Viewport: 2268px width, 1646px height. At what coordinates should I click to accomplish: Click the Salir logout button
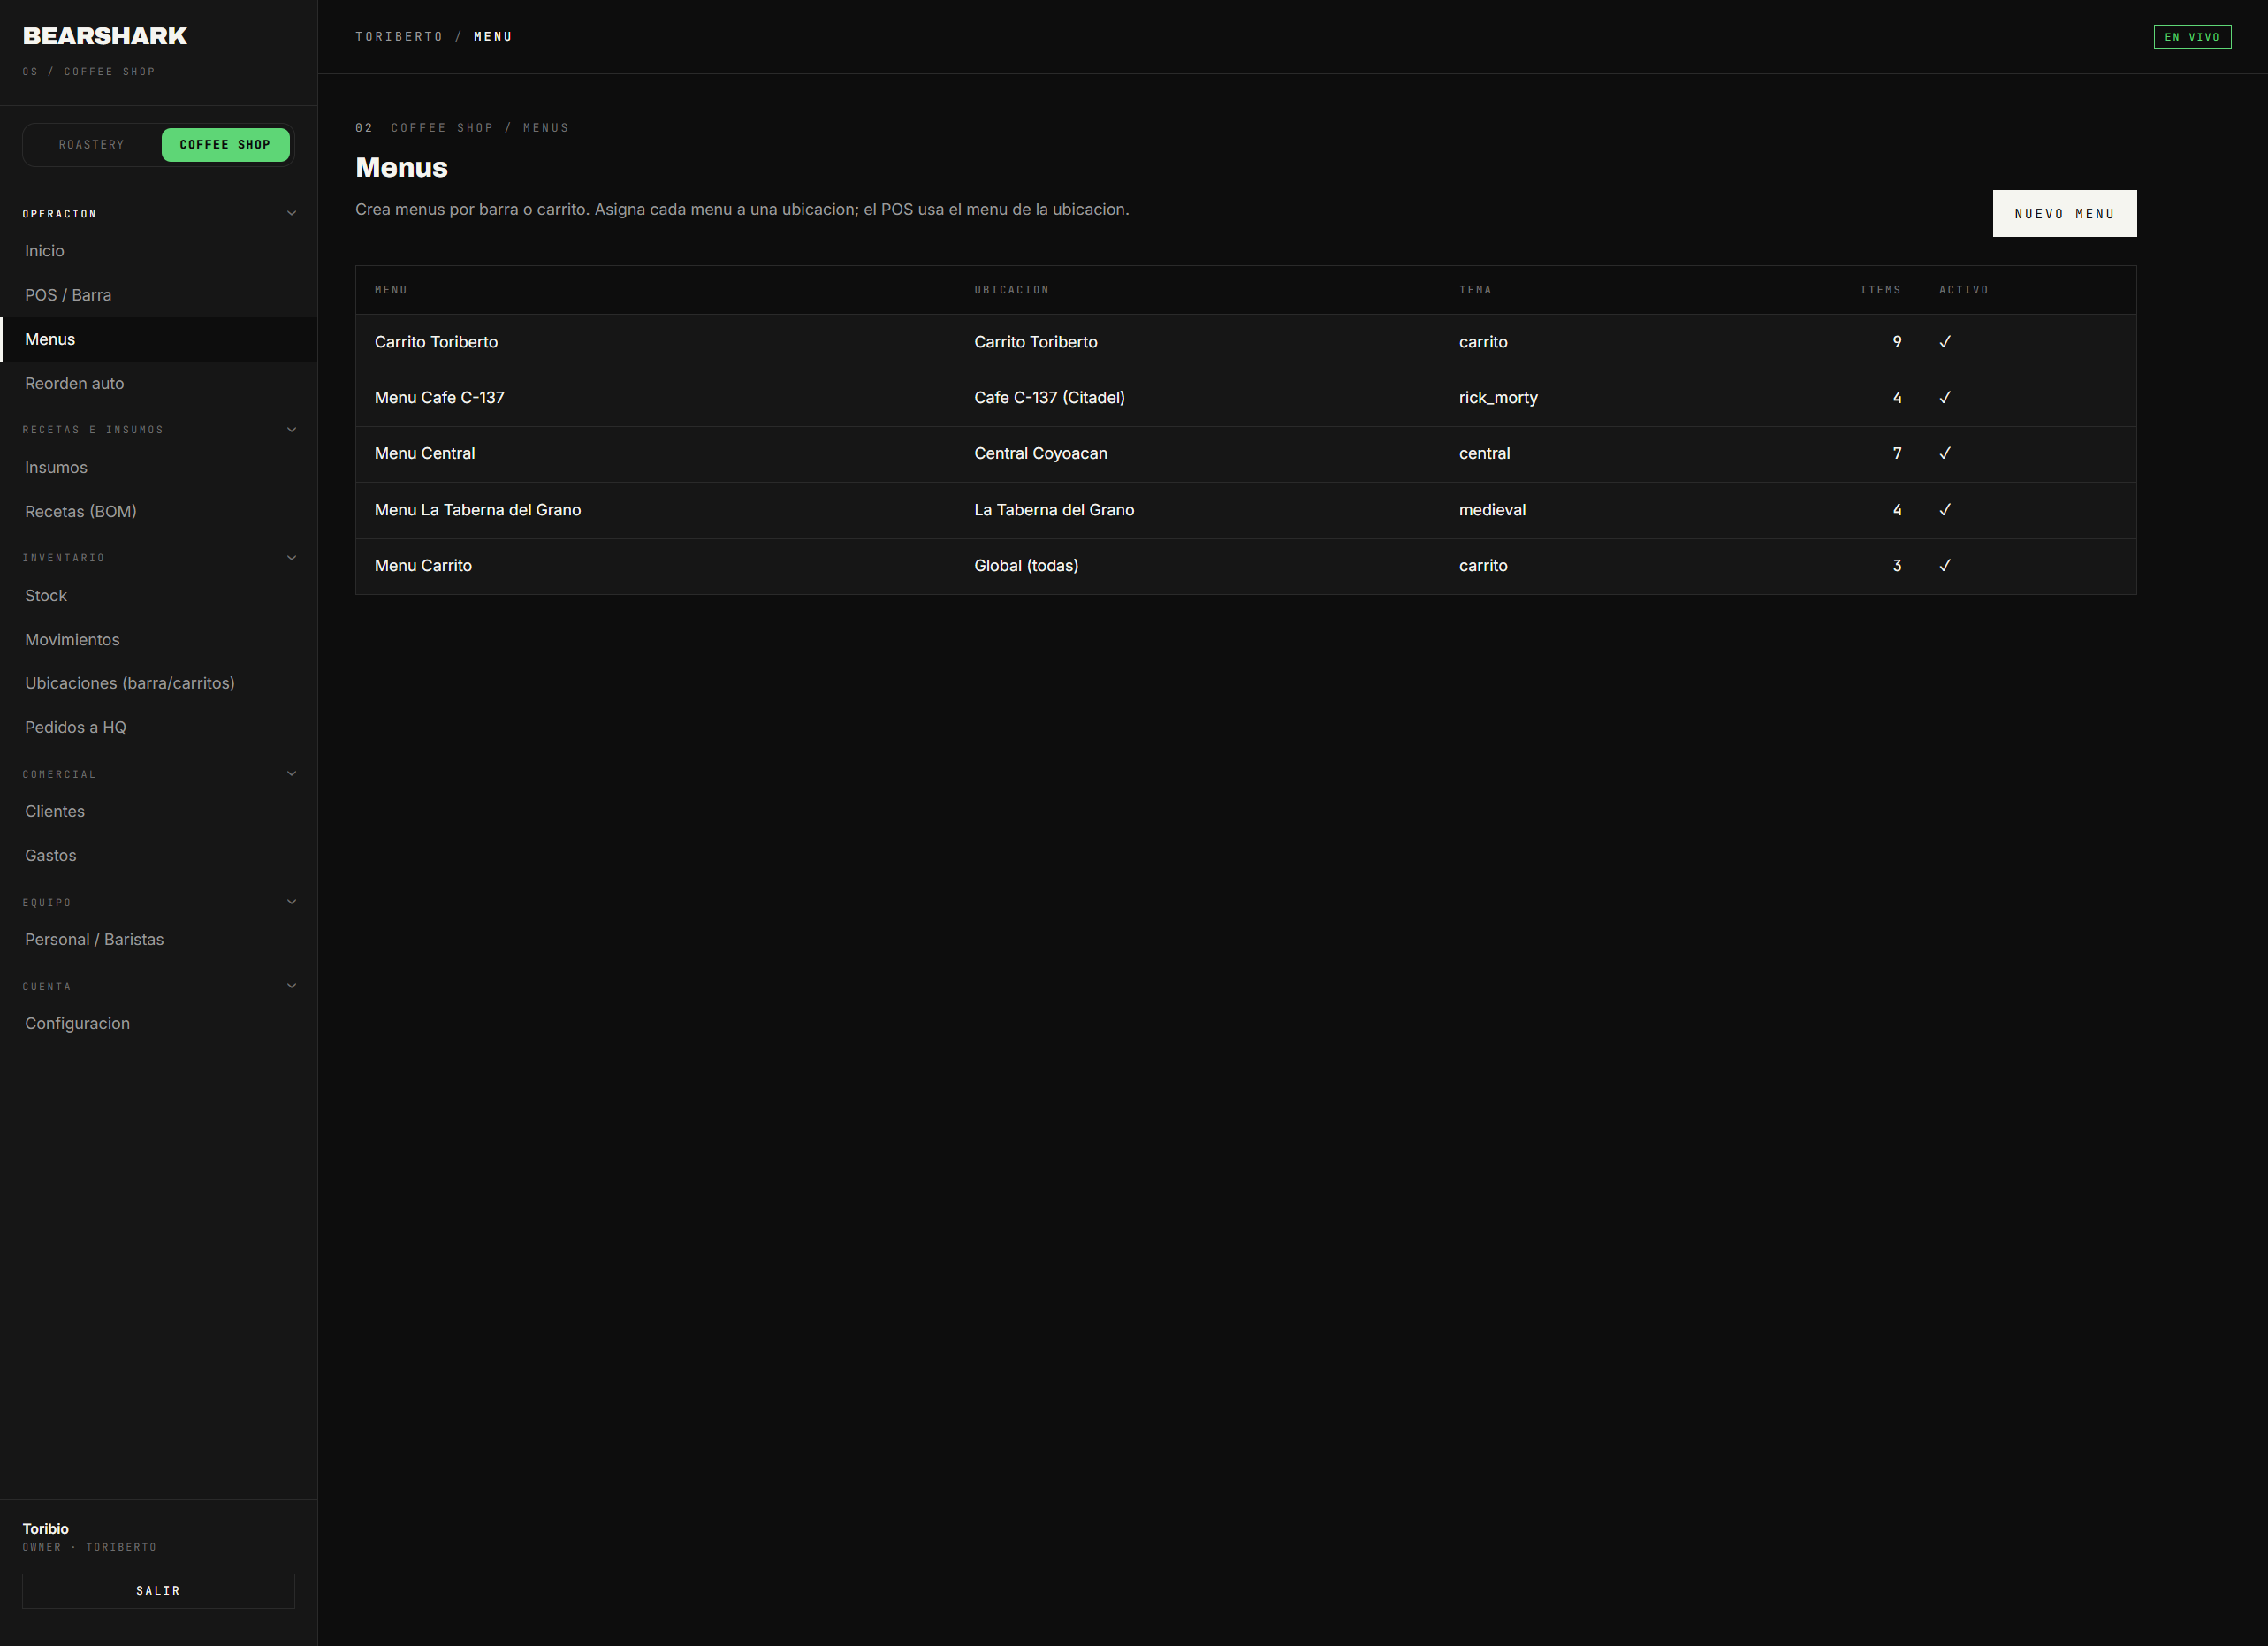[x=158, y=1591]
